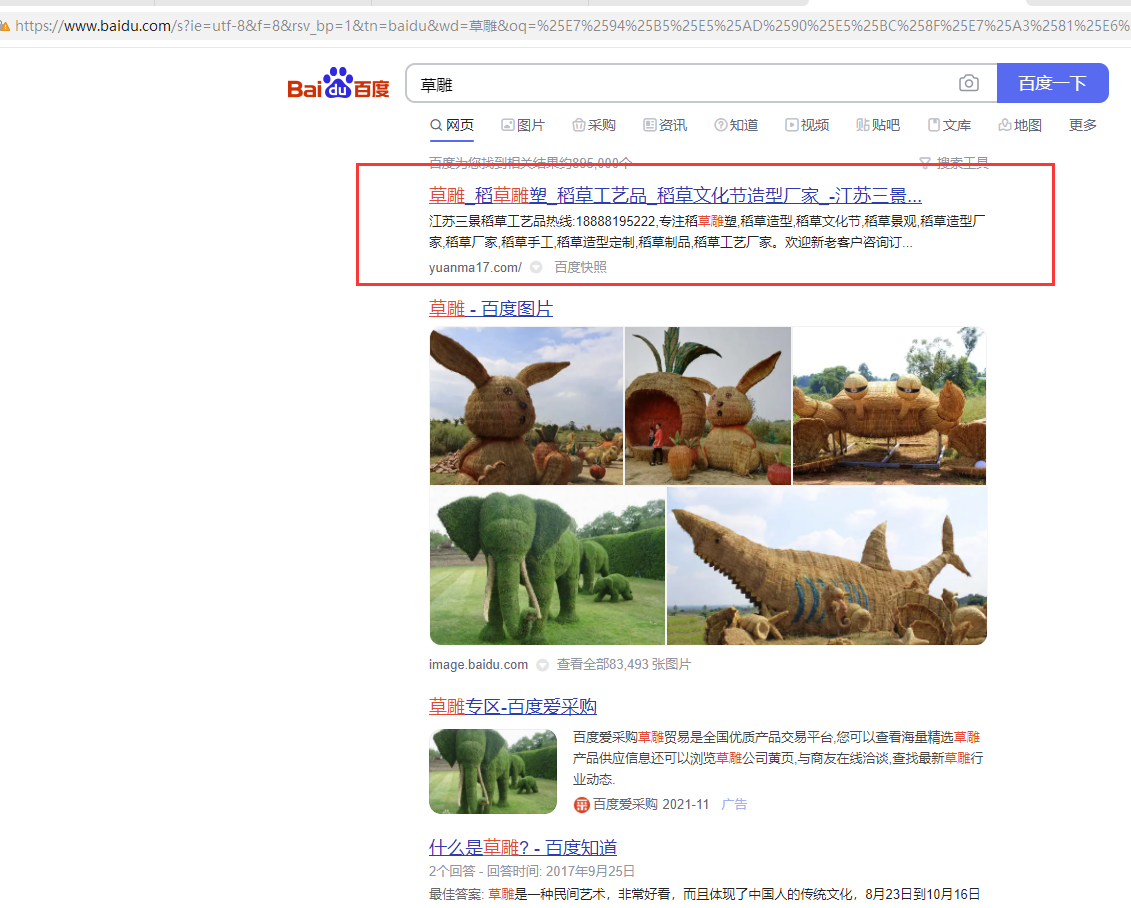Click the Baidu logo
Viewport: 1131px width, 908px height.
click(338, 84)
